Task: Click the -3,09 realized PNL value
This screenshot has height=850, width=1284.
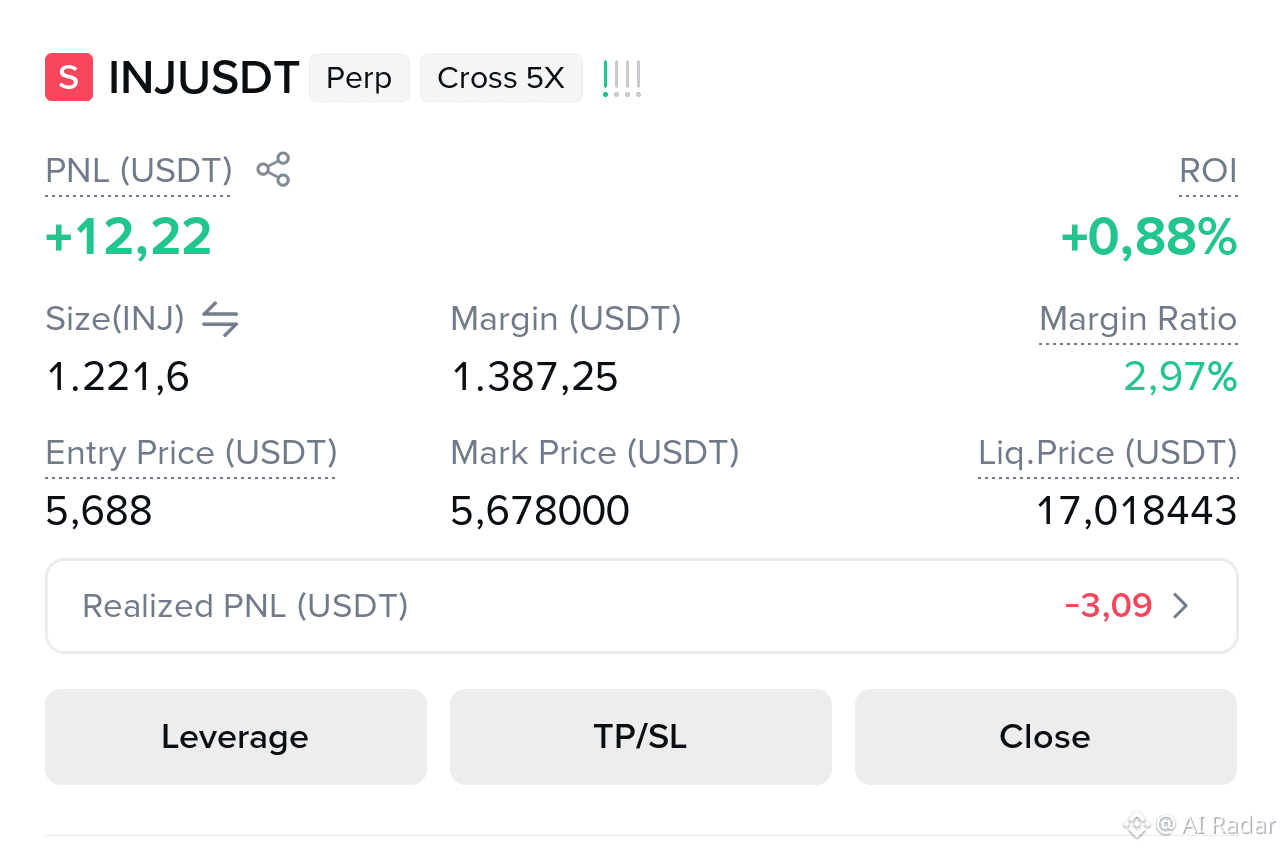Action: tap(1109, 606)
